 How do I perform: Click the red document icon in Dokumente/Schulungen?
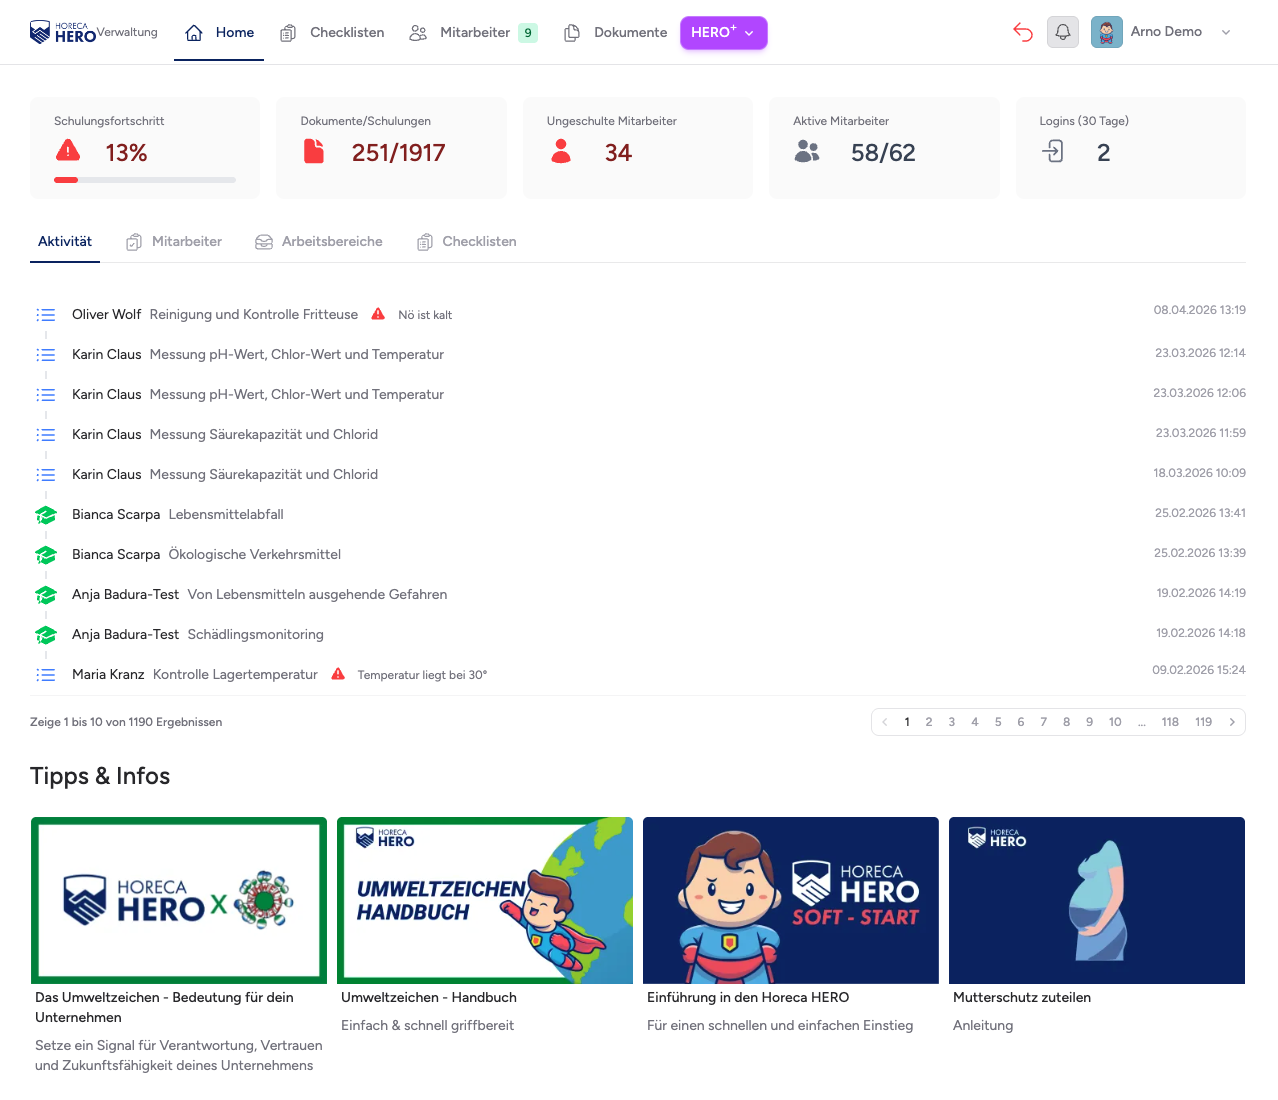[x=314, y=151]
